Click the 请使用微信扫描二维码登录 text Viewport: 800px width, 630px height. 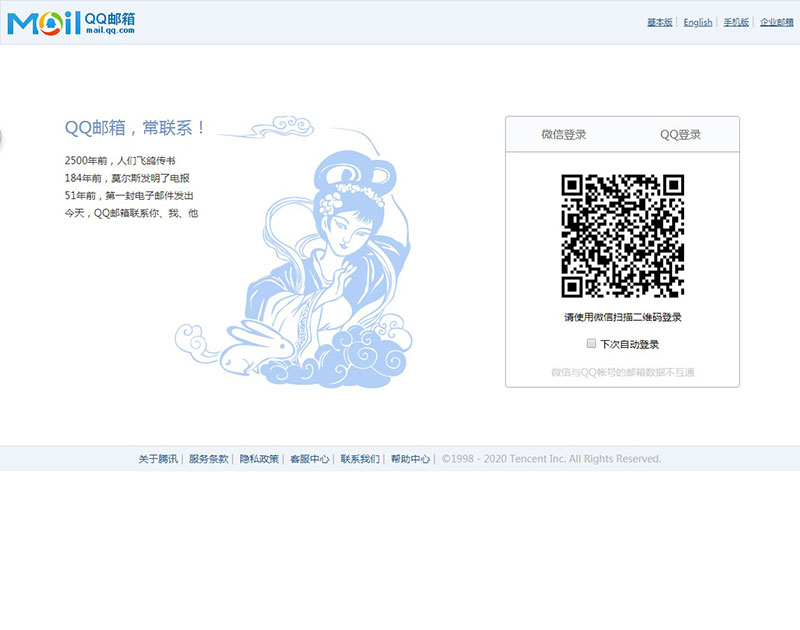point(622,317)
